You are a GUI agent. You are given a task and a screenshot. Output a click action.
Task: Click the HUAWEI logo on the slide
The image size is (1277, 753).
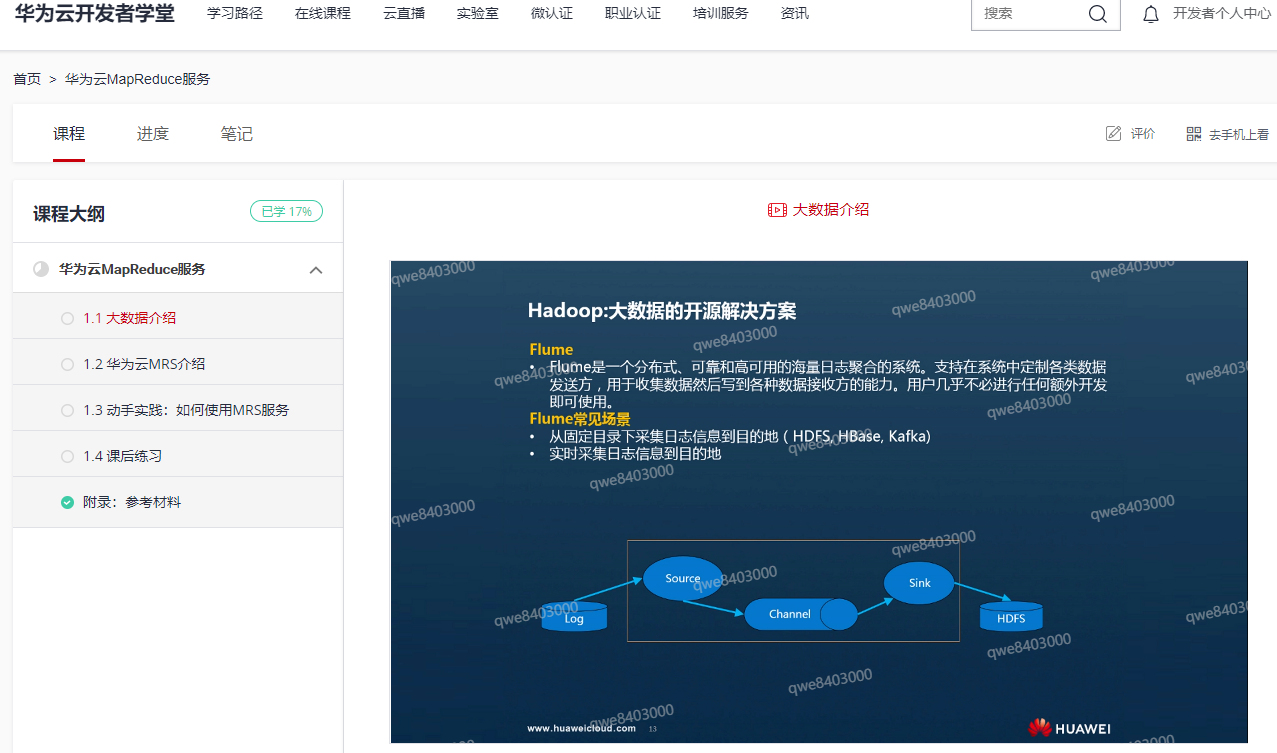[x=1069, y=728]
